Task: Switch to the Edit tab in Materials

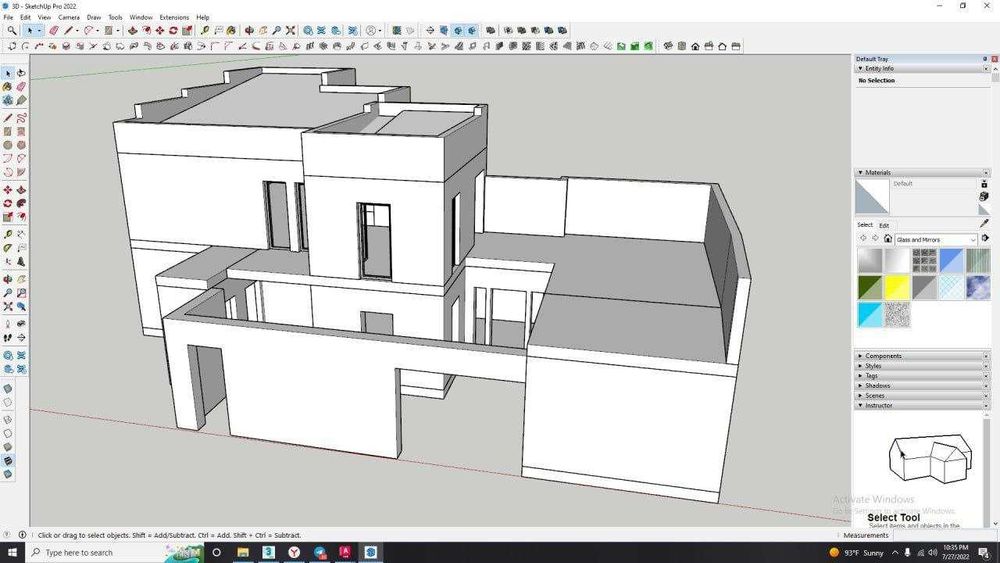Action: tap(884, 225)
